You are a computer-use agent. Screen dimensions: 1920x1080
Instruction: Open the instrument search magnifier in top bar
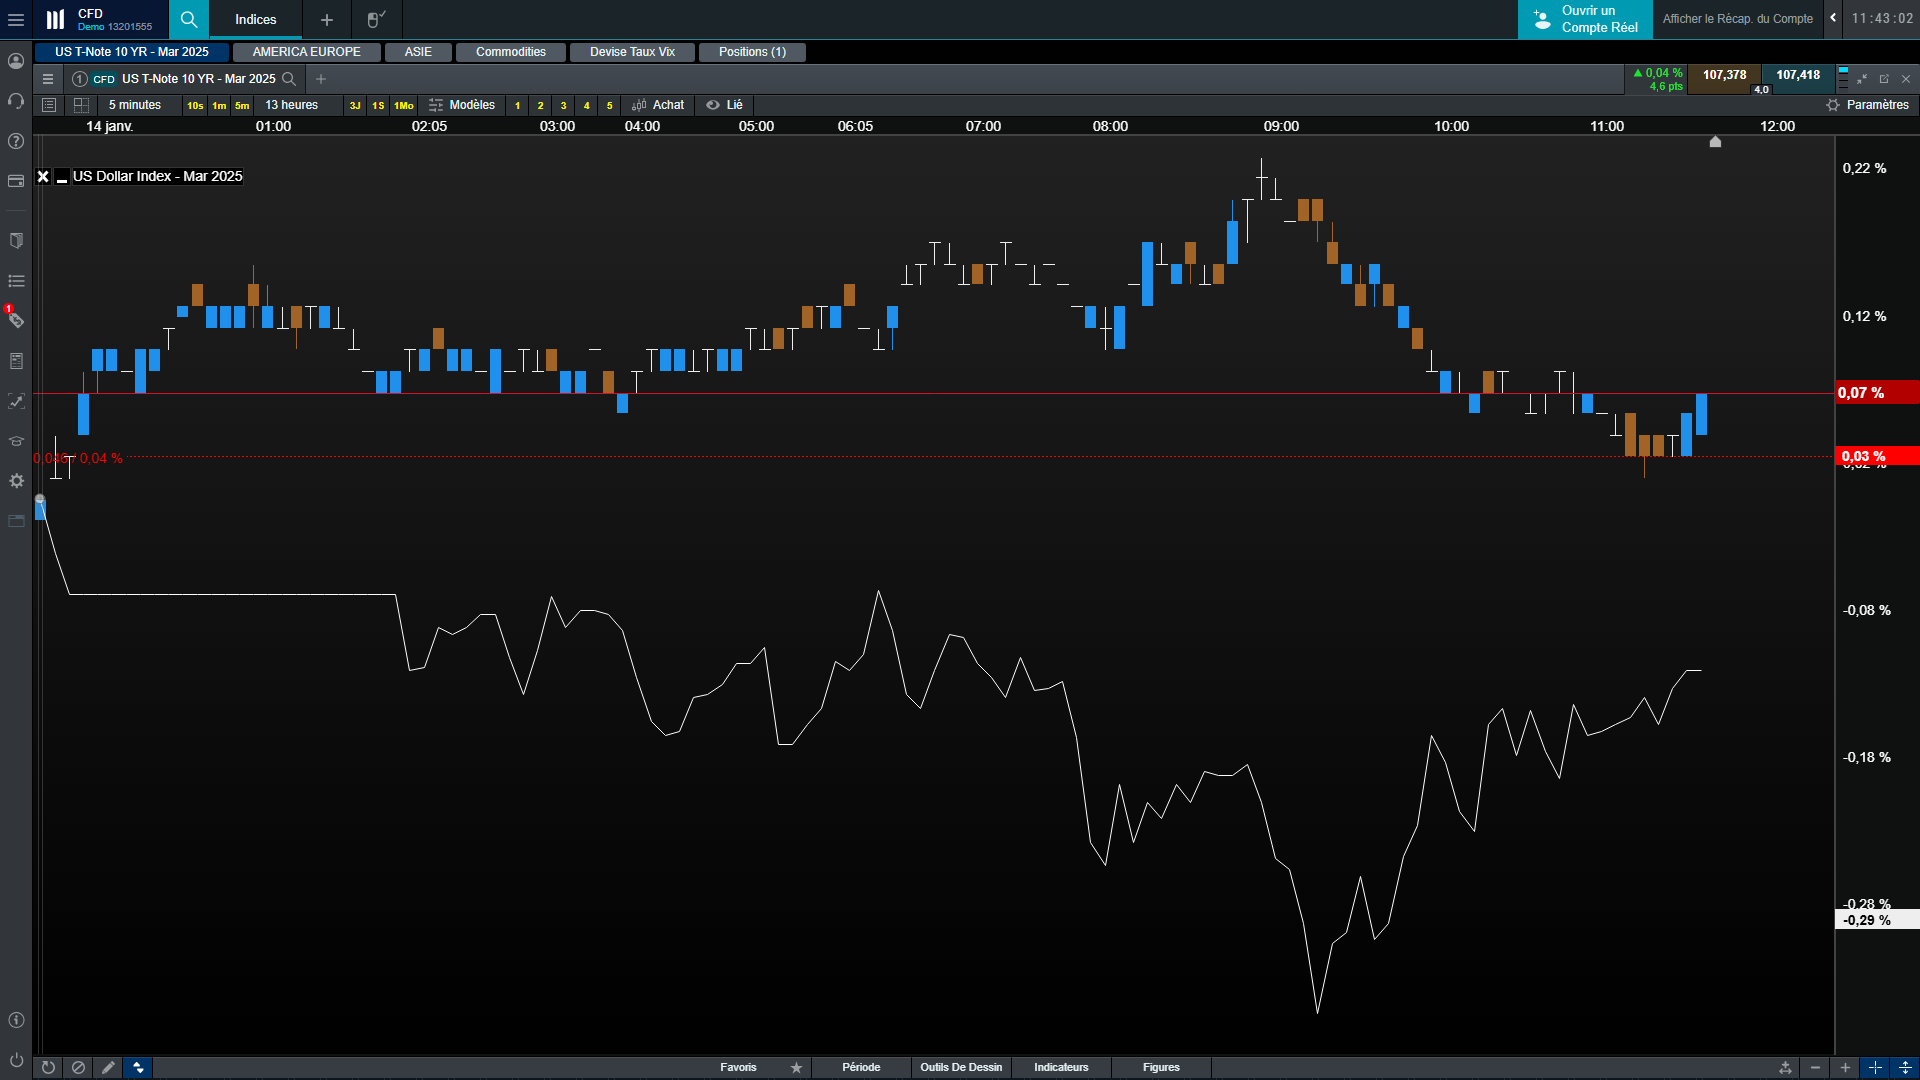click(188, 19)
